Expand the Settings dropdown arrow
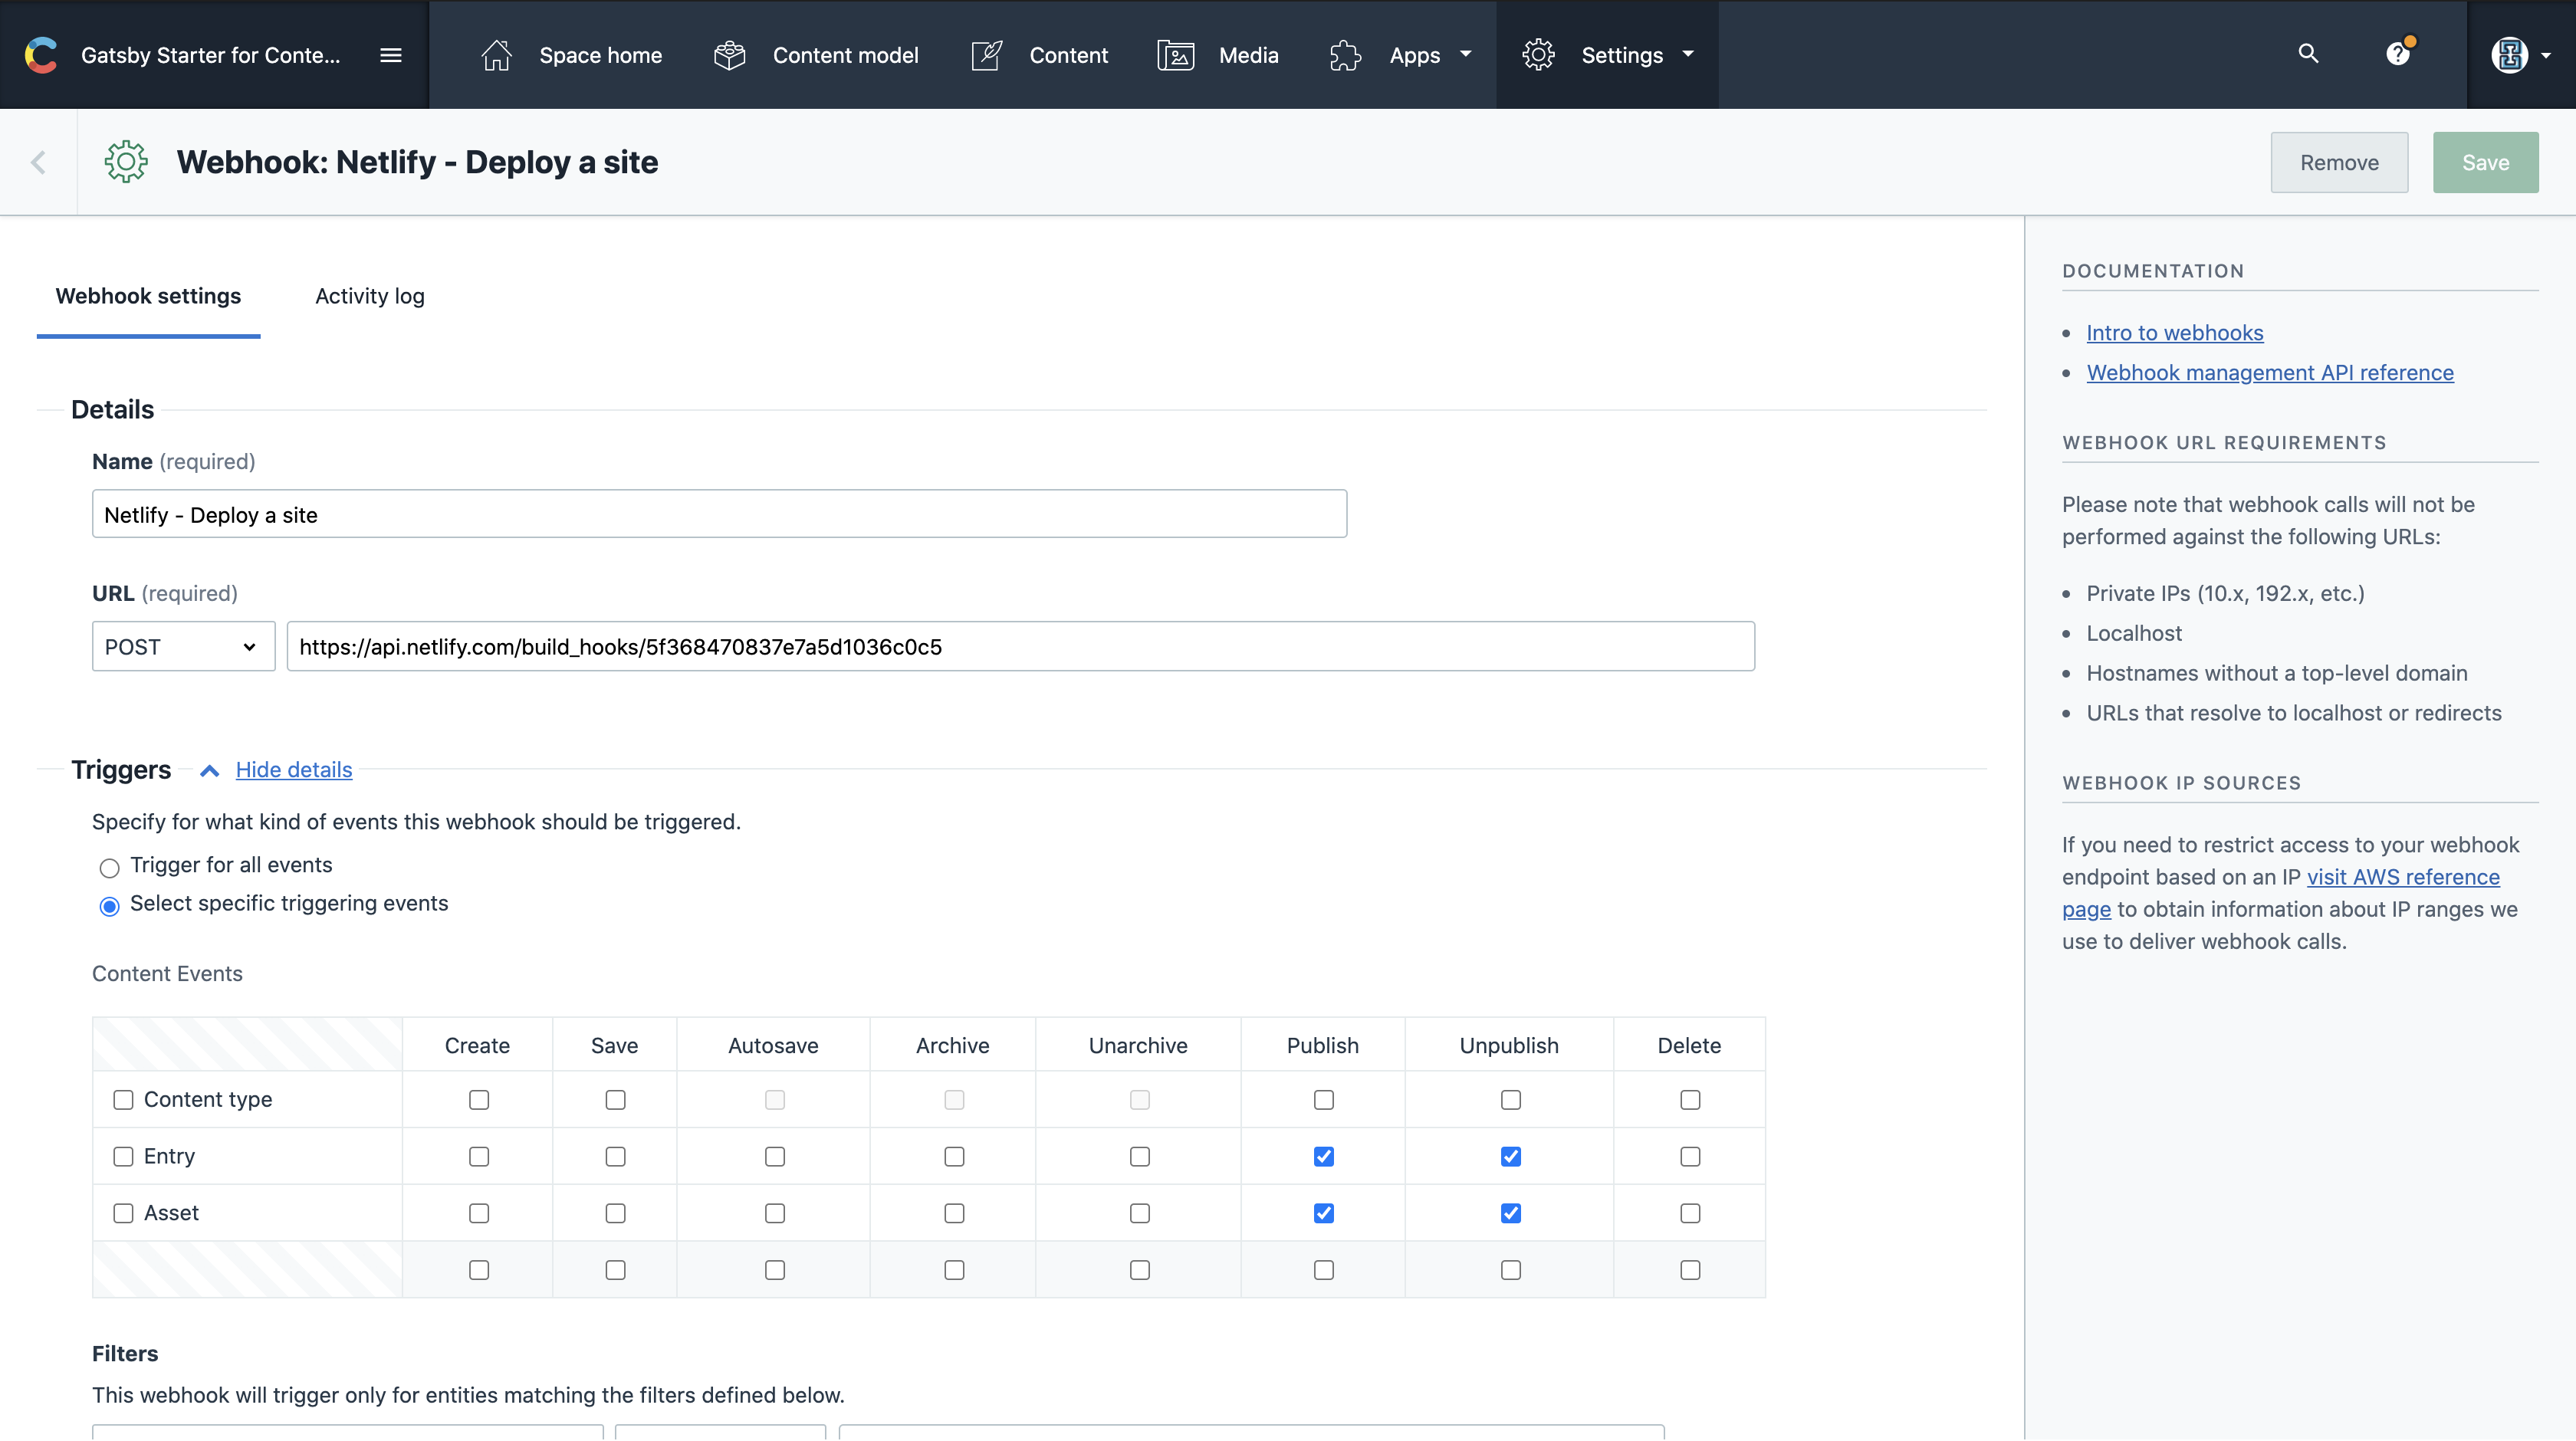Viewport: 2576px width, 1441px height. pyautogui.click(x=1688, y=54)
